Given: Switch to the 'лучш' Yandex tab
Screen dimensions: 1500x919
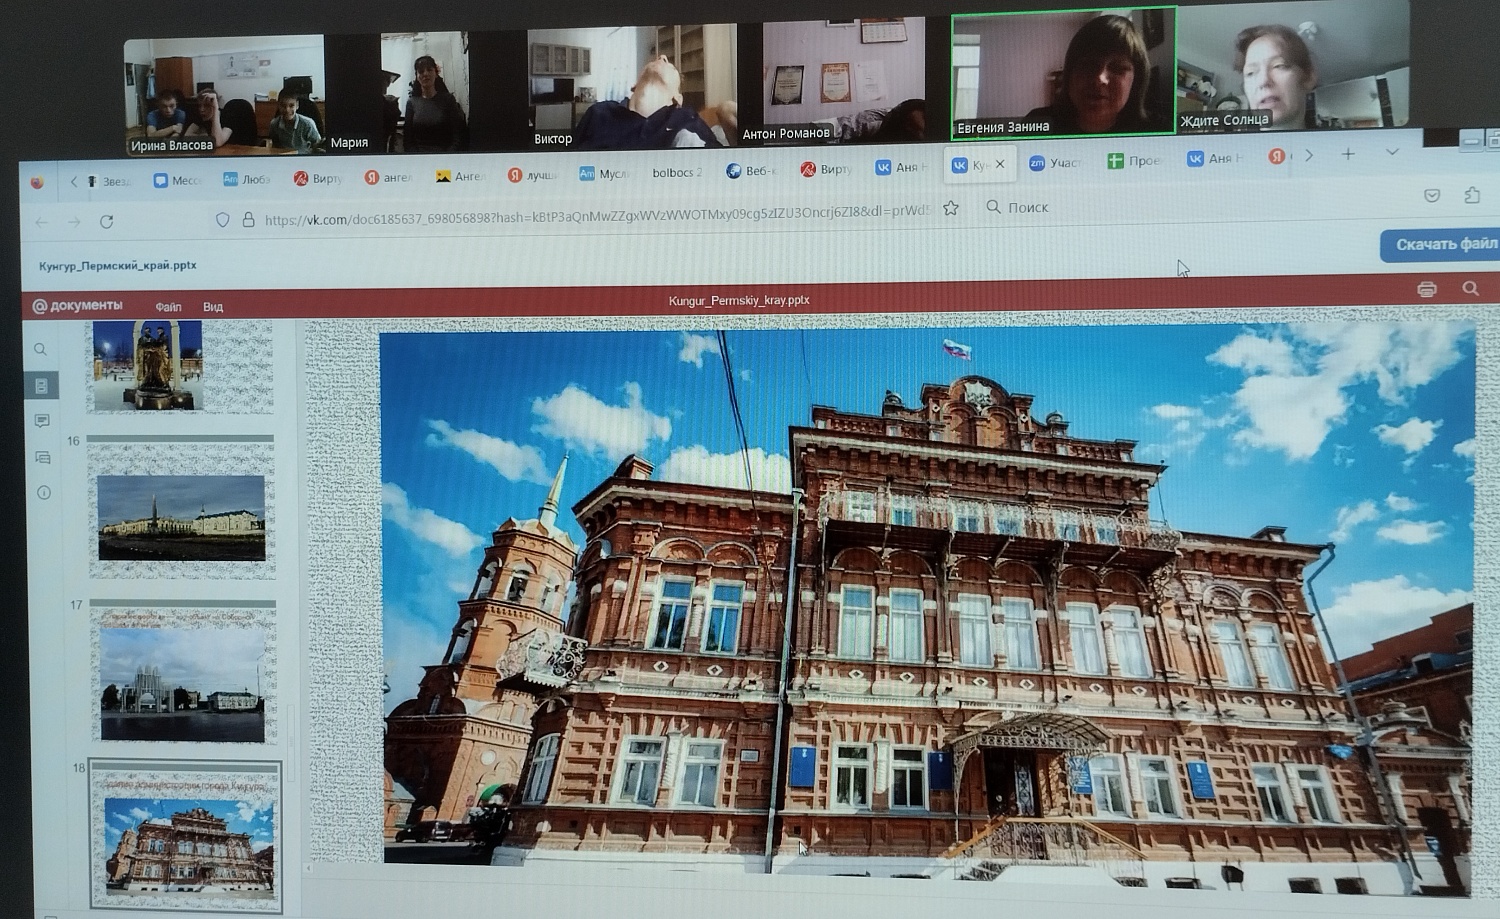Looking at the screenshot, I should [531, 175].
